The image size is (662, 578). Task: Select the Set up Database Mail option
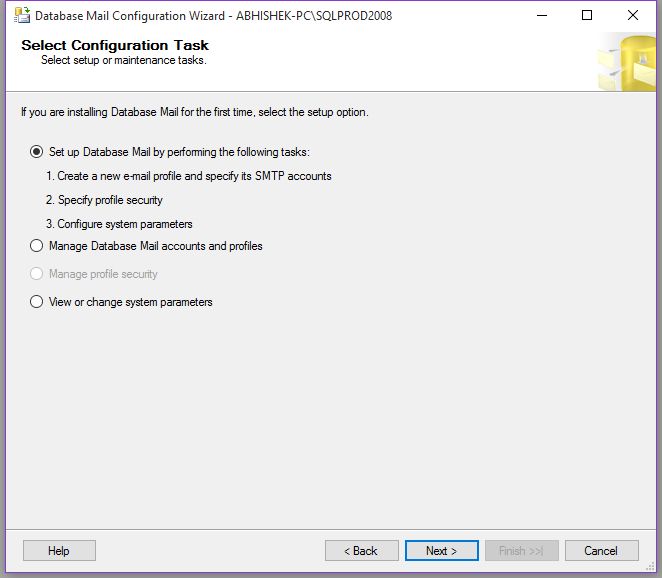(x=37, y=152)
